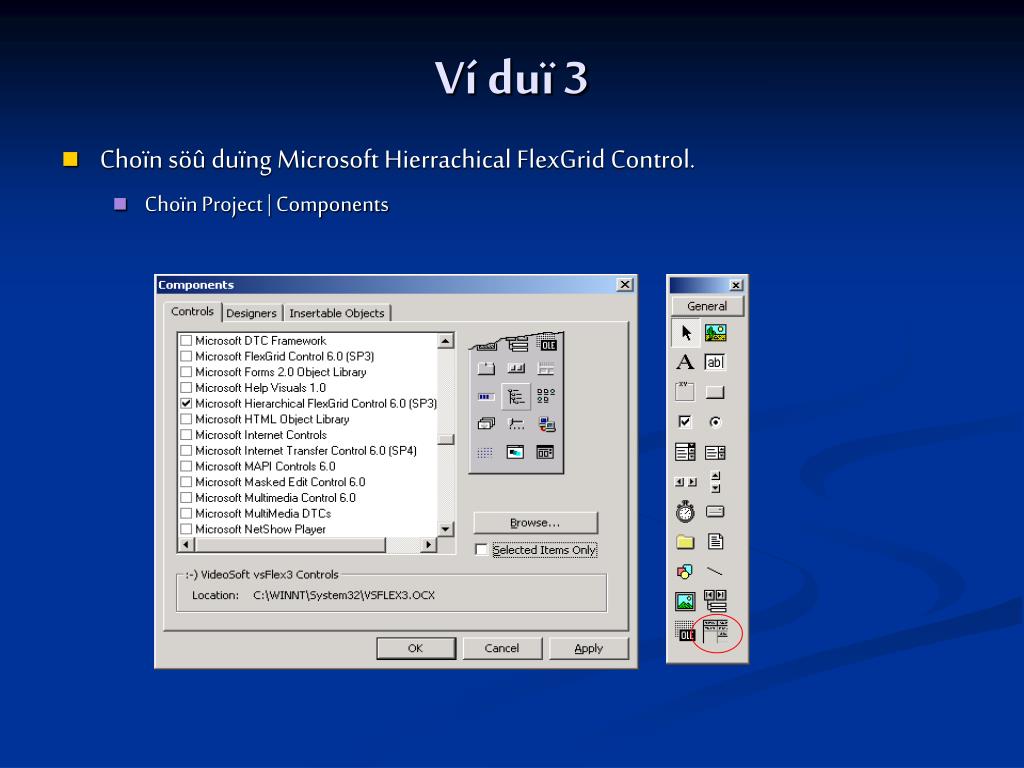This screenshot has width=1024, height=768.
Task: Check Microsoft MultiMedia DTCs
Action: 186,513
